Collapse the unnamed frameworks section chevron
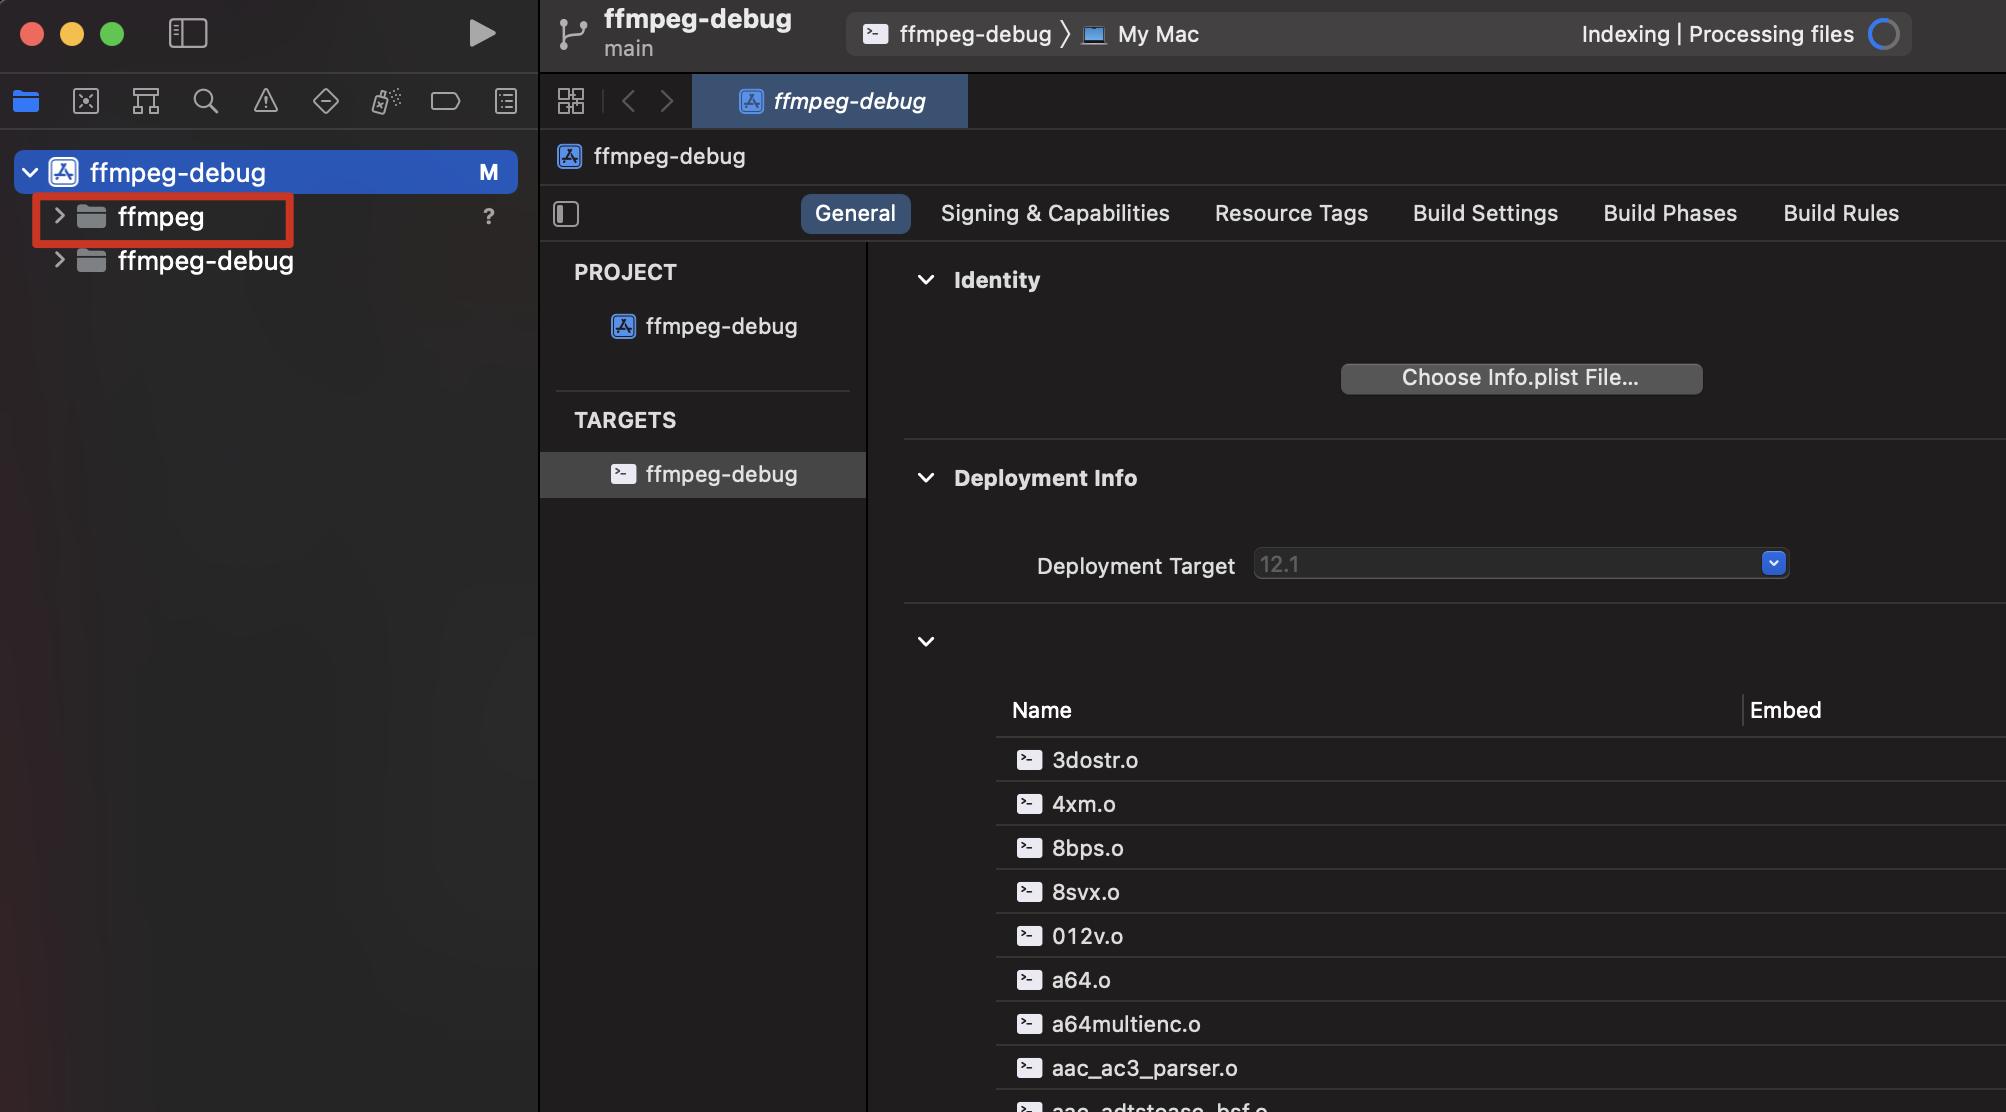Screen dimensions: 2006x1112 coord(926,642)
